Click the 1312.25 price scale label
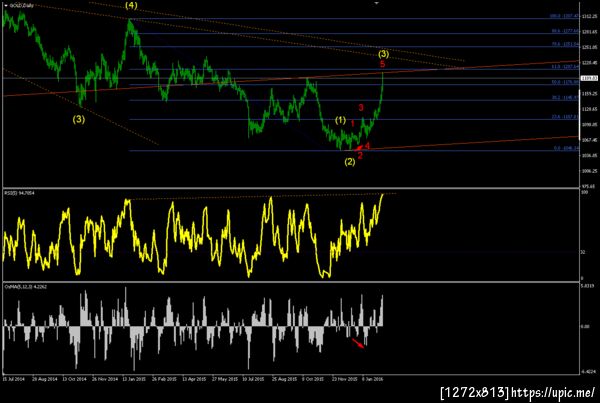Image resolution: width=600 pixels, height=403 pixels. [590, 16]
